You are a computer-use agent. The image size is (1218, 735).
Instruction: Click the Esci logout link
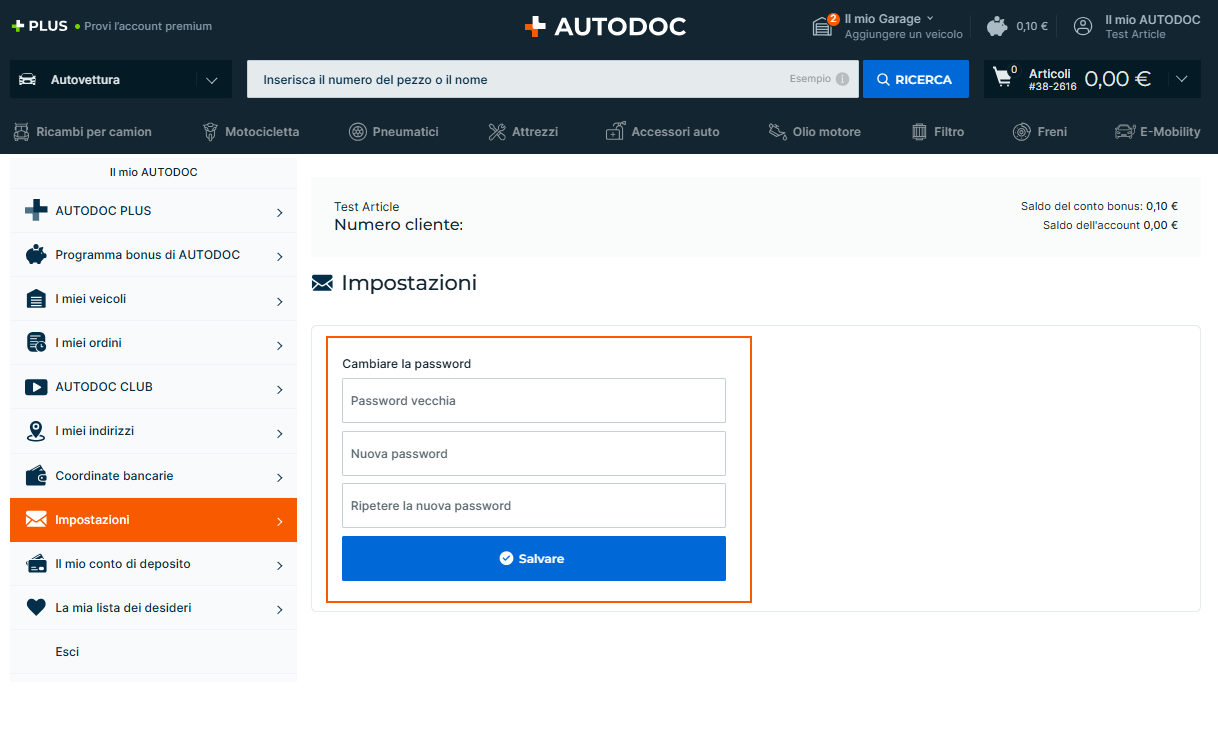67,652
